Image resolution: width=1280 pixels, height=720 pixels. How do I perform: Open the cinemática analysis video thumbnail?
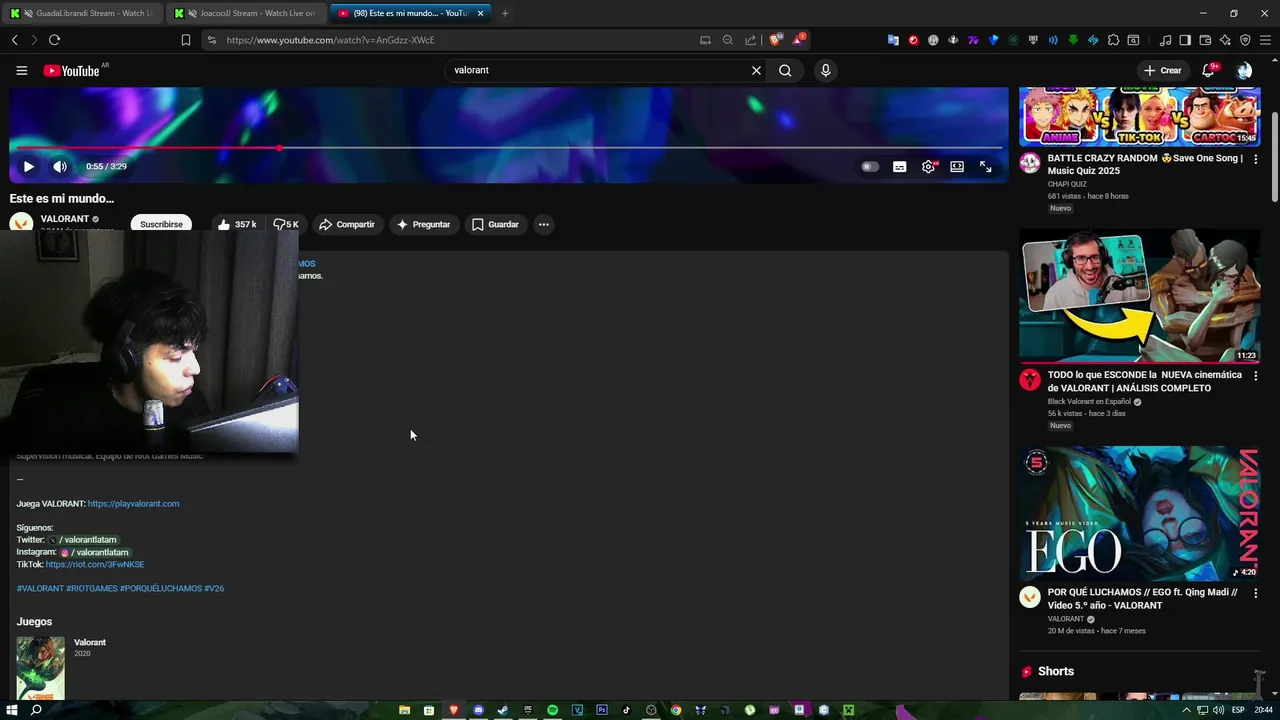click(x=1139, y=296)
